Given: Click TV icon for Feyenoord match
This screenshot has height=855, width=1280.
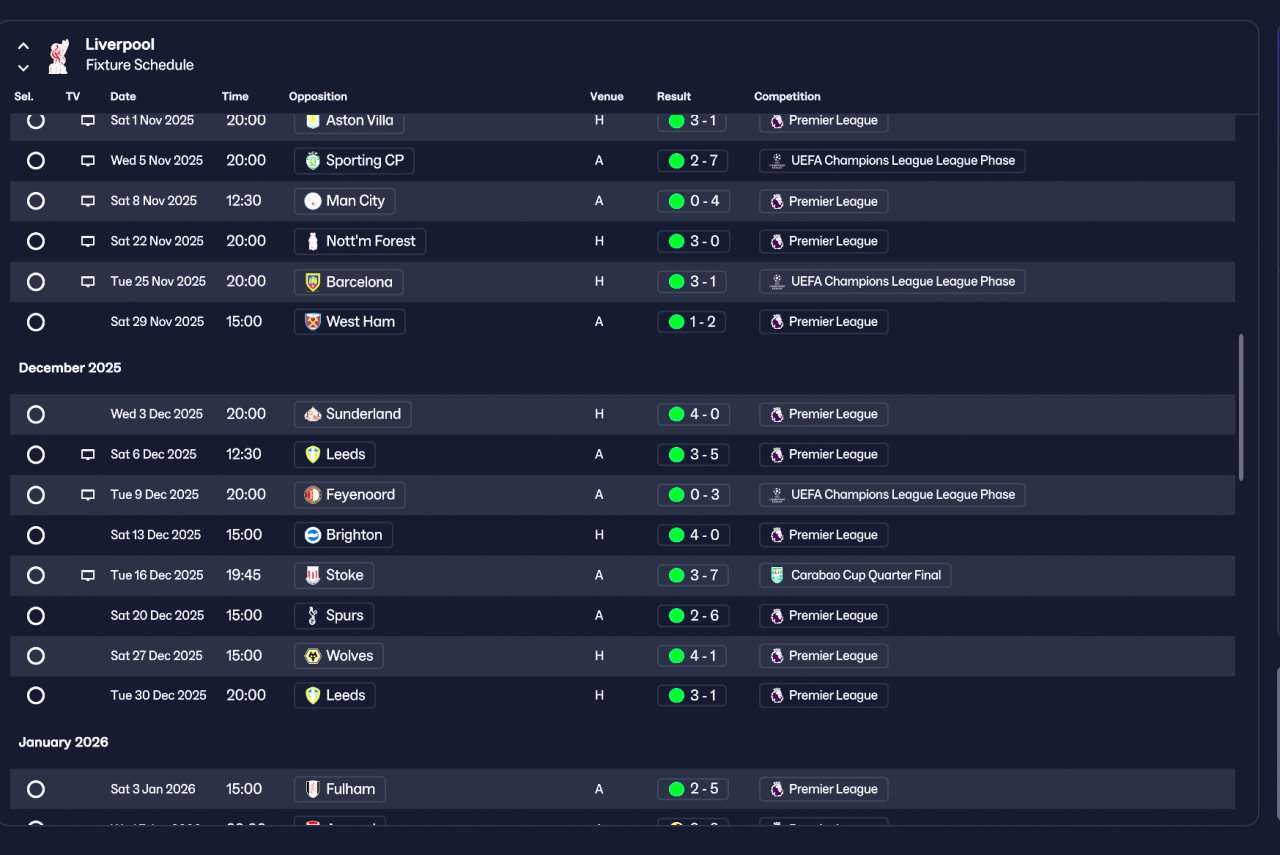Looking at the screenshot, I should (x=88, y=495).
